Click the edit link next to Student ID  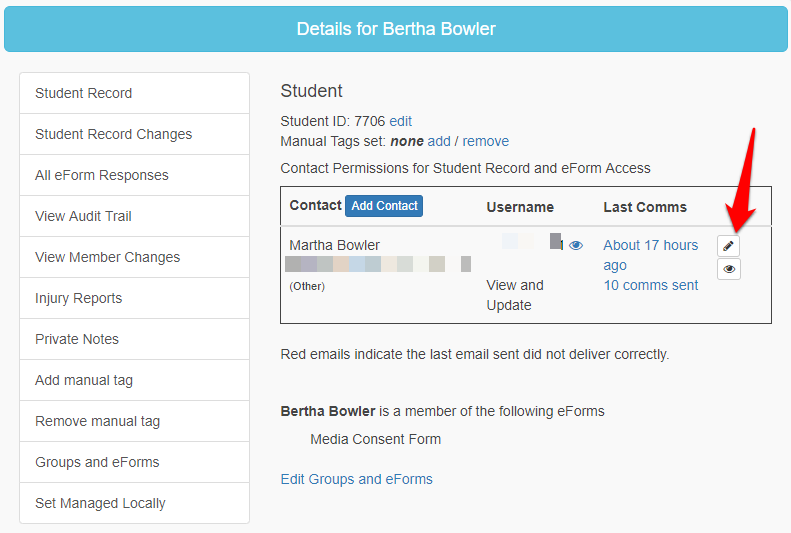400,121
